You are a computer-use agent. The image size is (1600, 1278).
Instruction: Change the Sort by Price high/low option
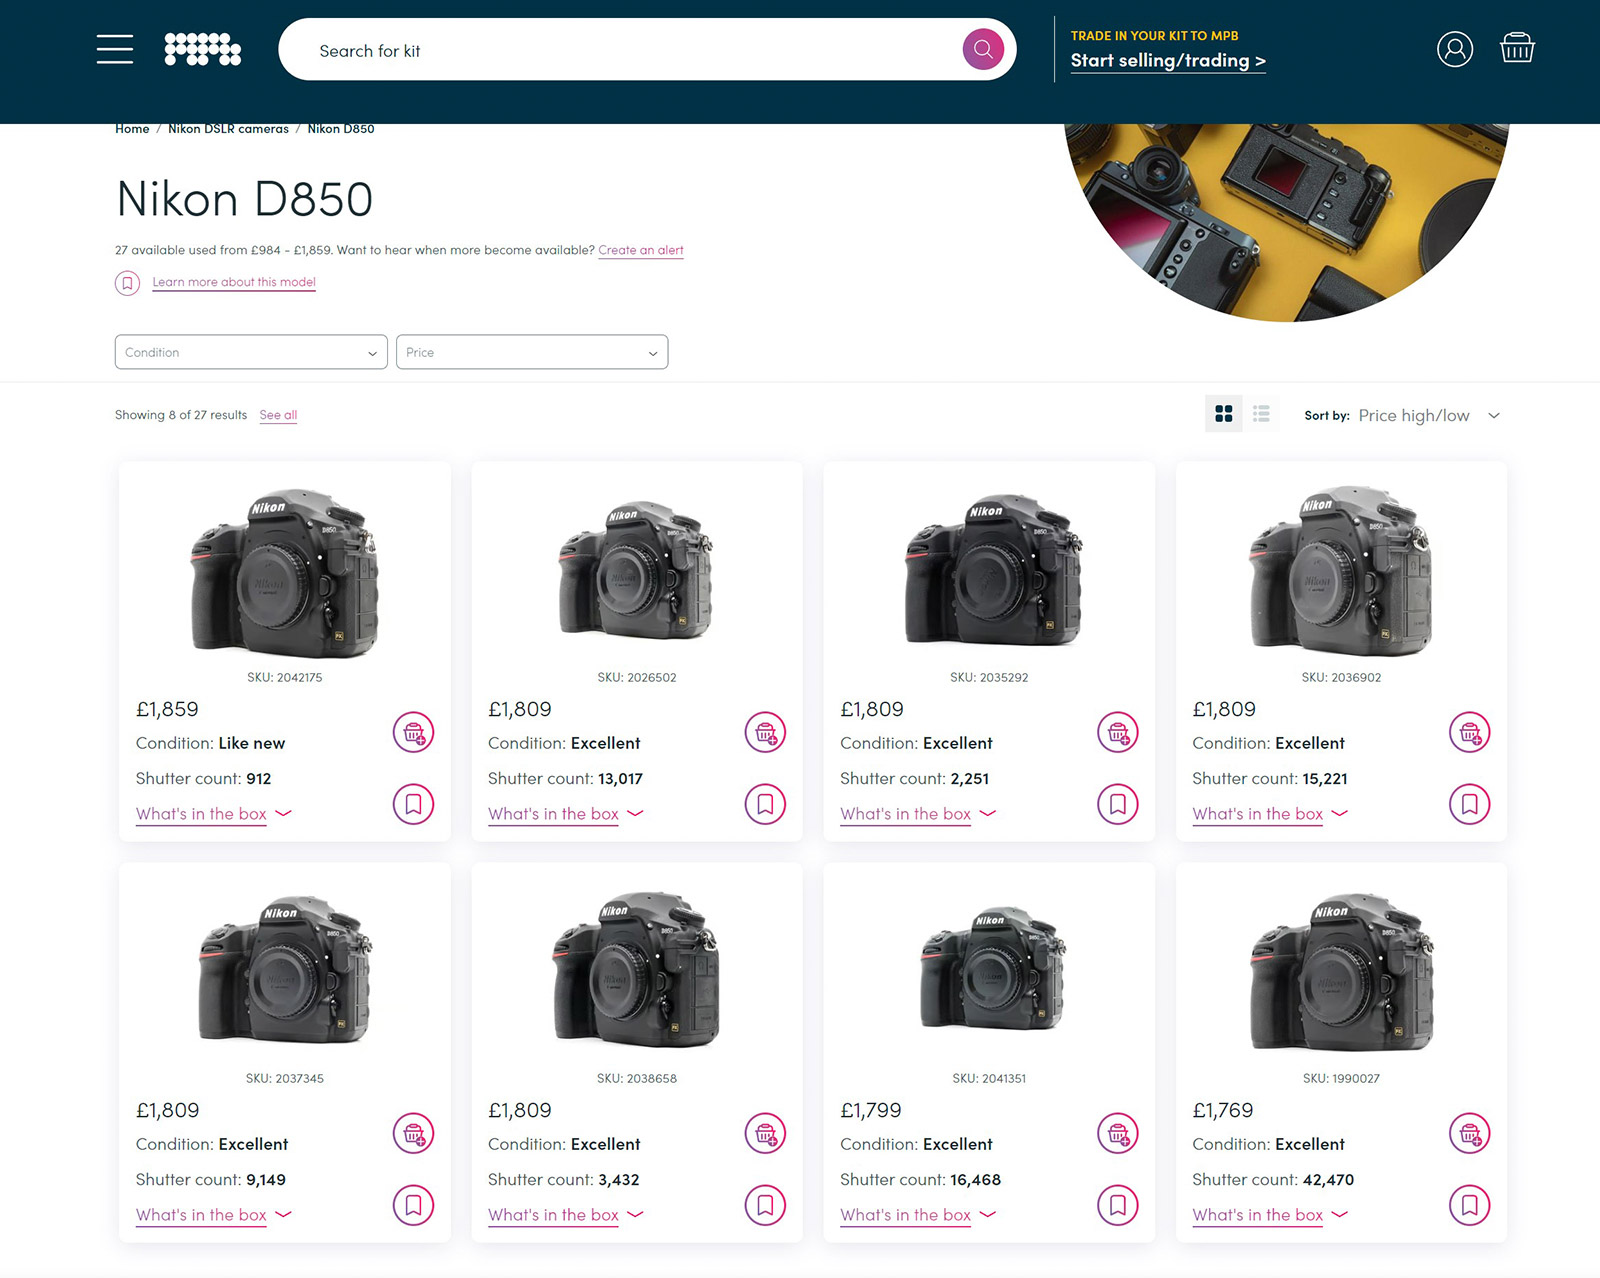point(1428,415)
